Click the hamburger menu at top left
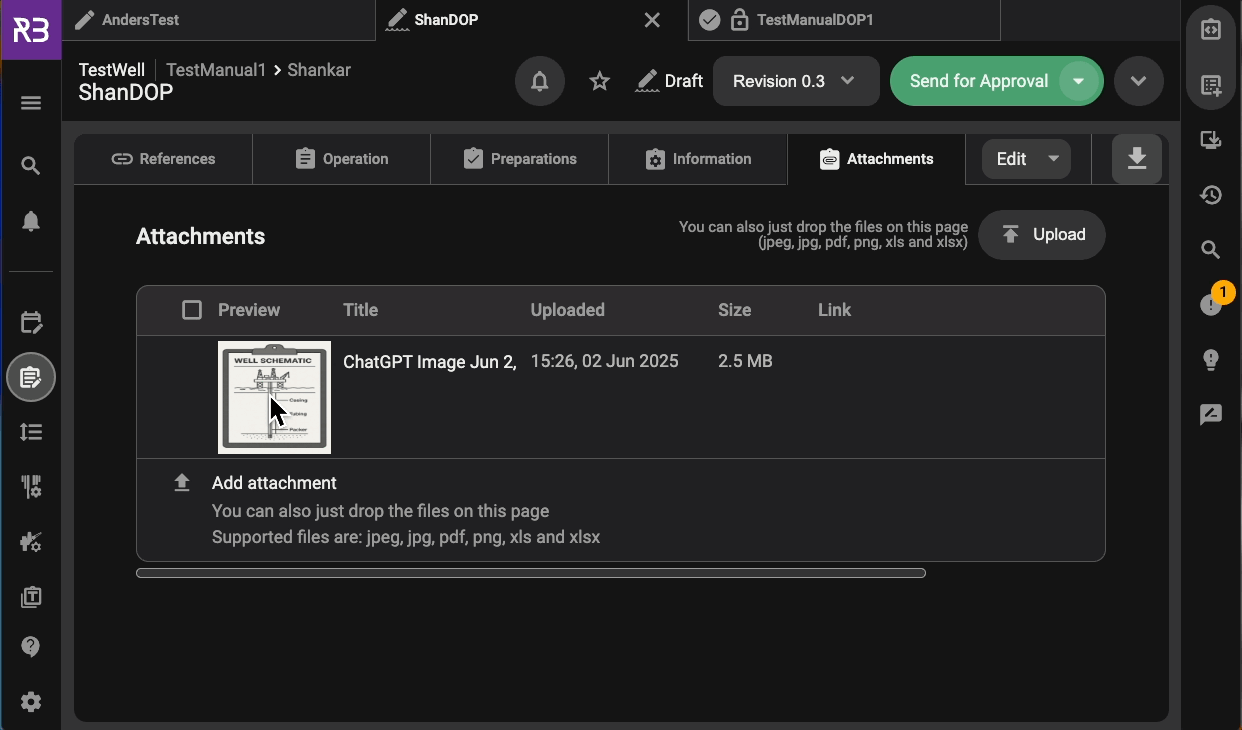 click(x=30, y=102)
